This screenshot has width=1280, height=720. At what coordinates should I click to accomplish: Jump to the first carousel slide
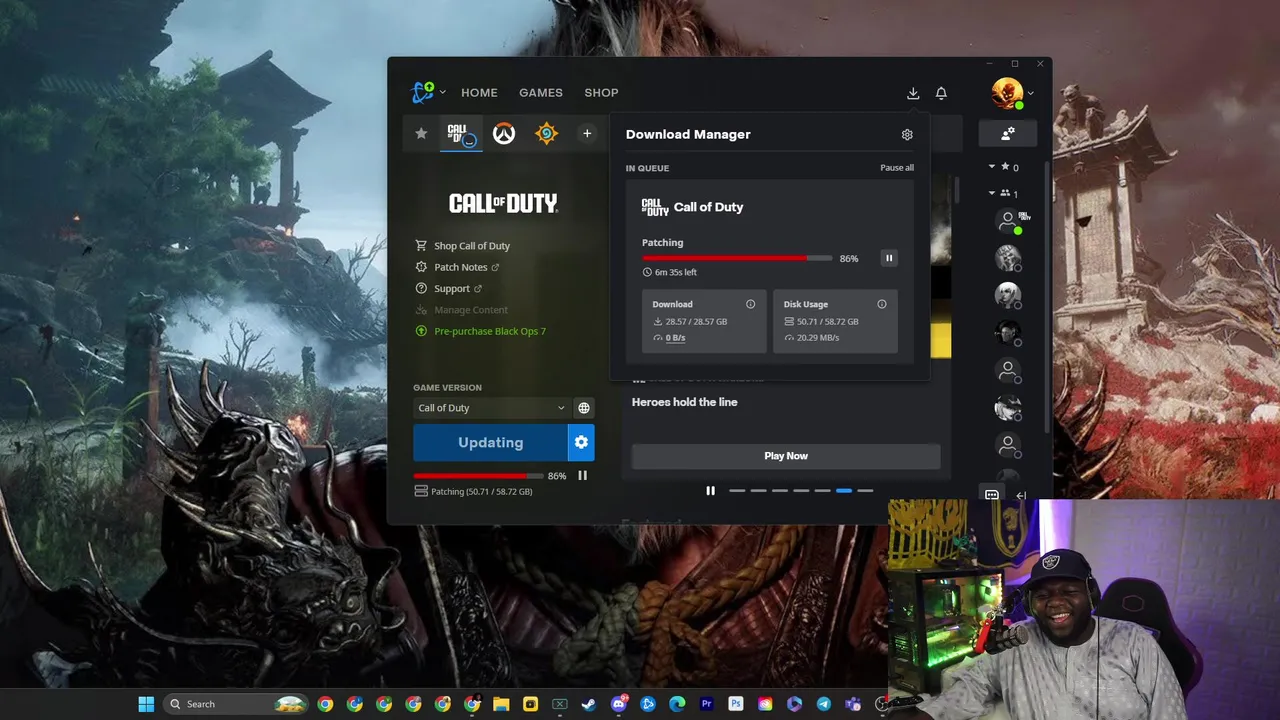pyautogui.click(x=737, y=491)
